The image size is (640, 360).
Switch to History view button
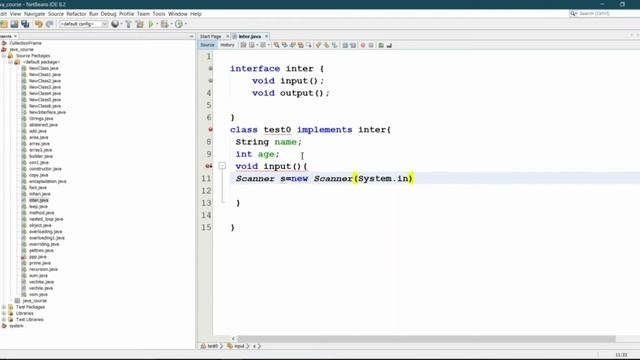pyautogui.click(x=227, y=45)
